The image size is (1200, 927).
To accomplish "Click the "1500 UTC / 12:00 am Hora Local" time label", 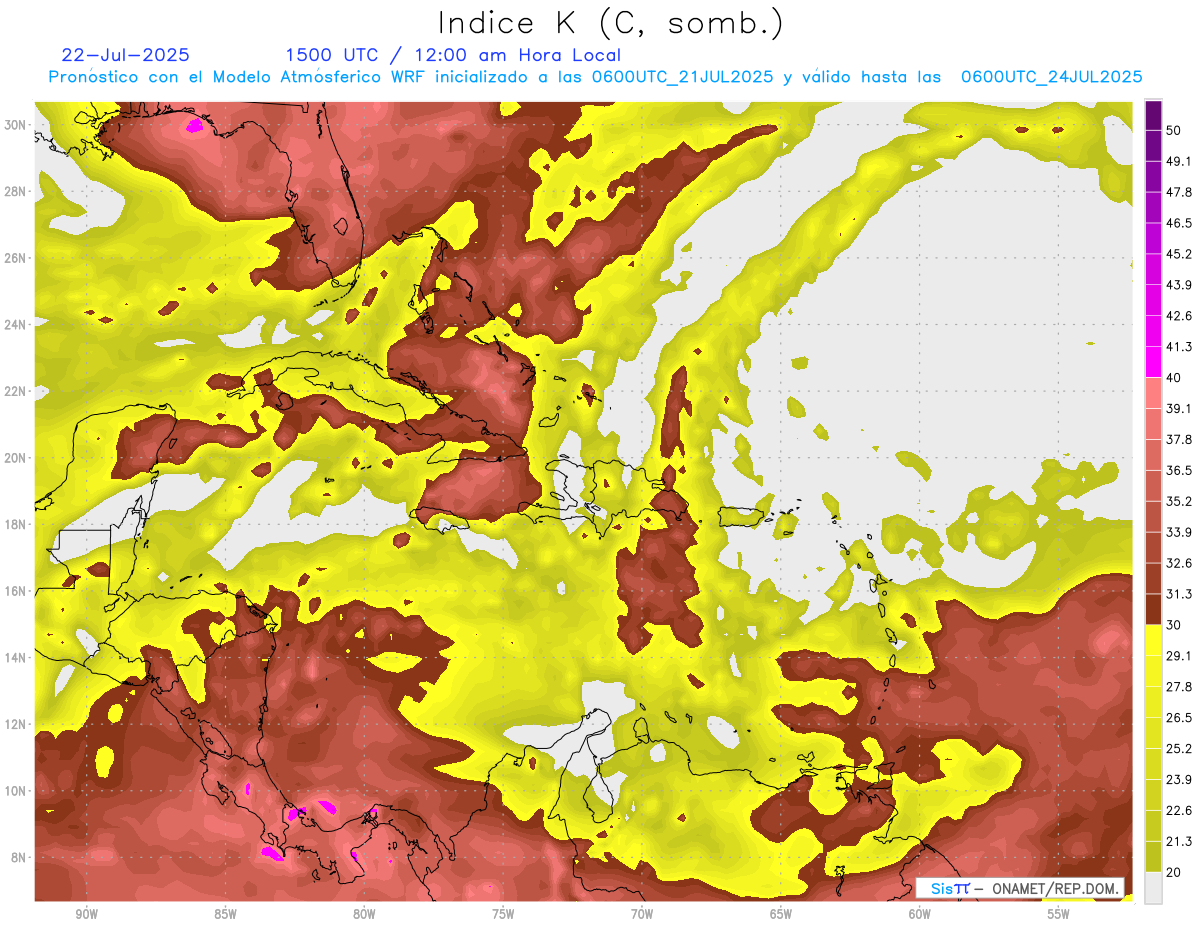I will (453, 55).
